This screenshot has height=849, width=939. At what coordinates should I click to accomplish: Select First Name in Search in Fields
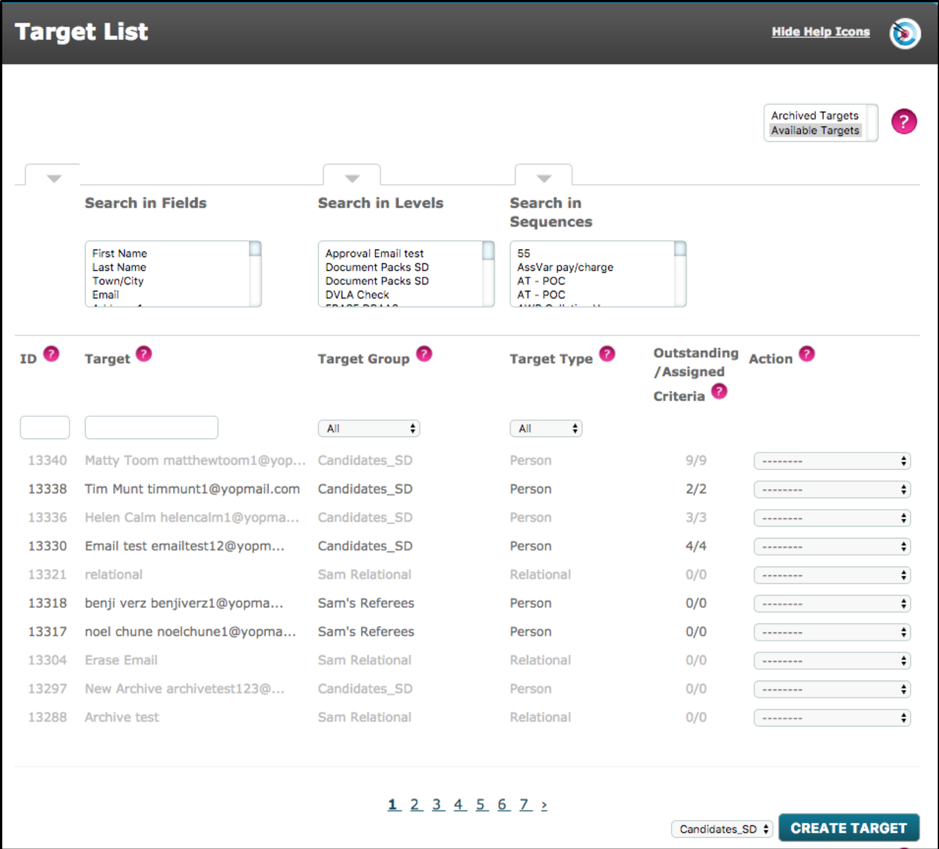pyautogui.click(x=120, y=253)
